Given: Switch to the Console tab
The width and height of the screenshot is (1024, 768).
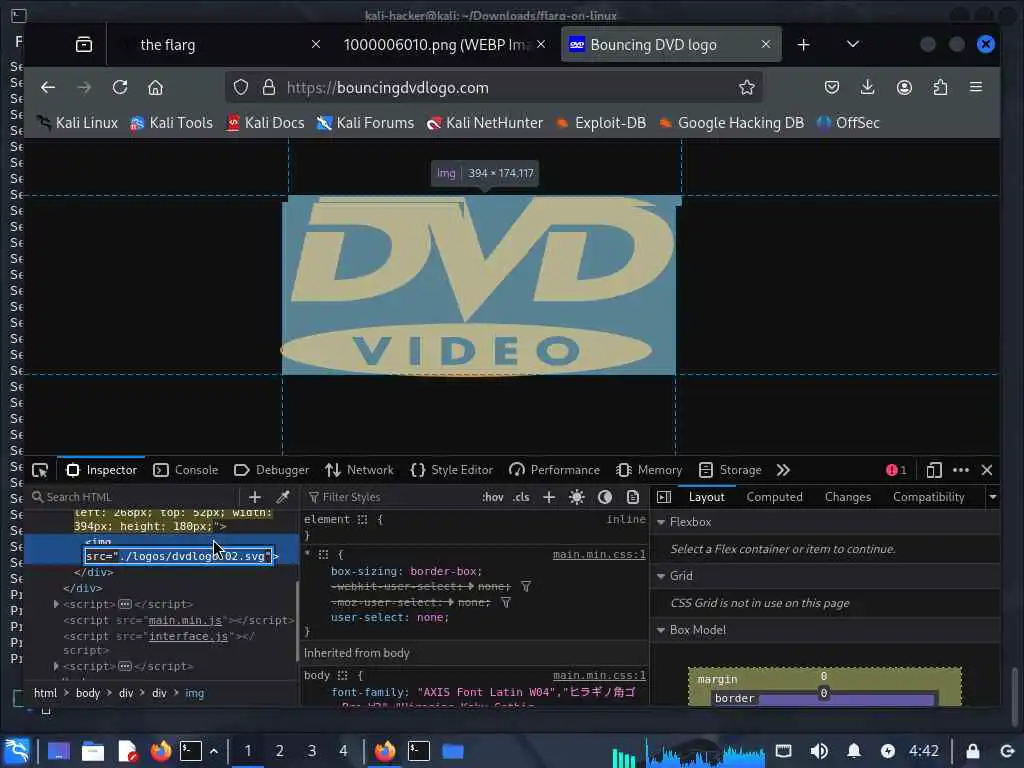Looking at the screenshot, I should tap(185, 470).
